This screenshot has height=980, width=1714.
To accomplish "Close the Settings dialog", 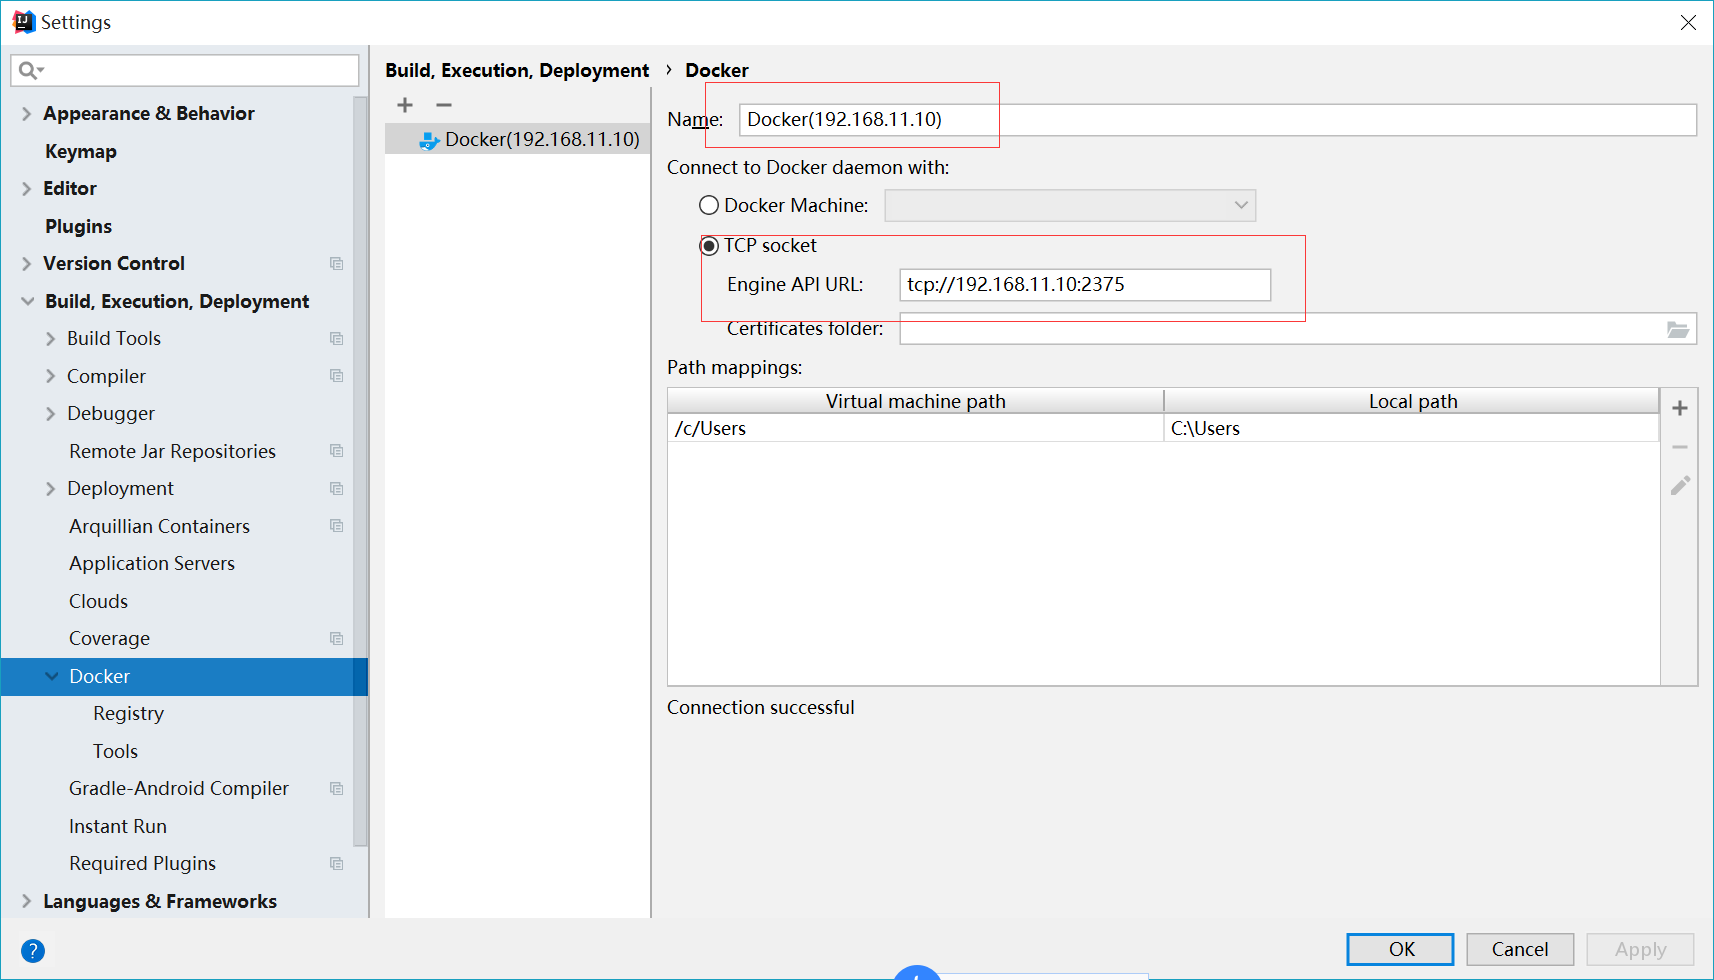I will point(1688,22).
